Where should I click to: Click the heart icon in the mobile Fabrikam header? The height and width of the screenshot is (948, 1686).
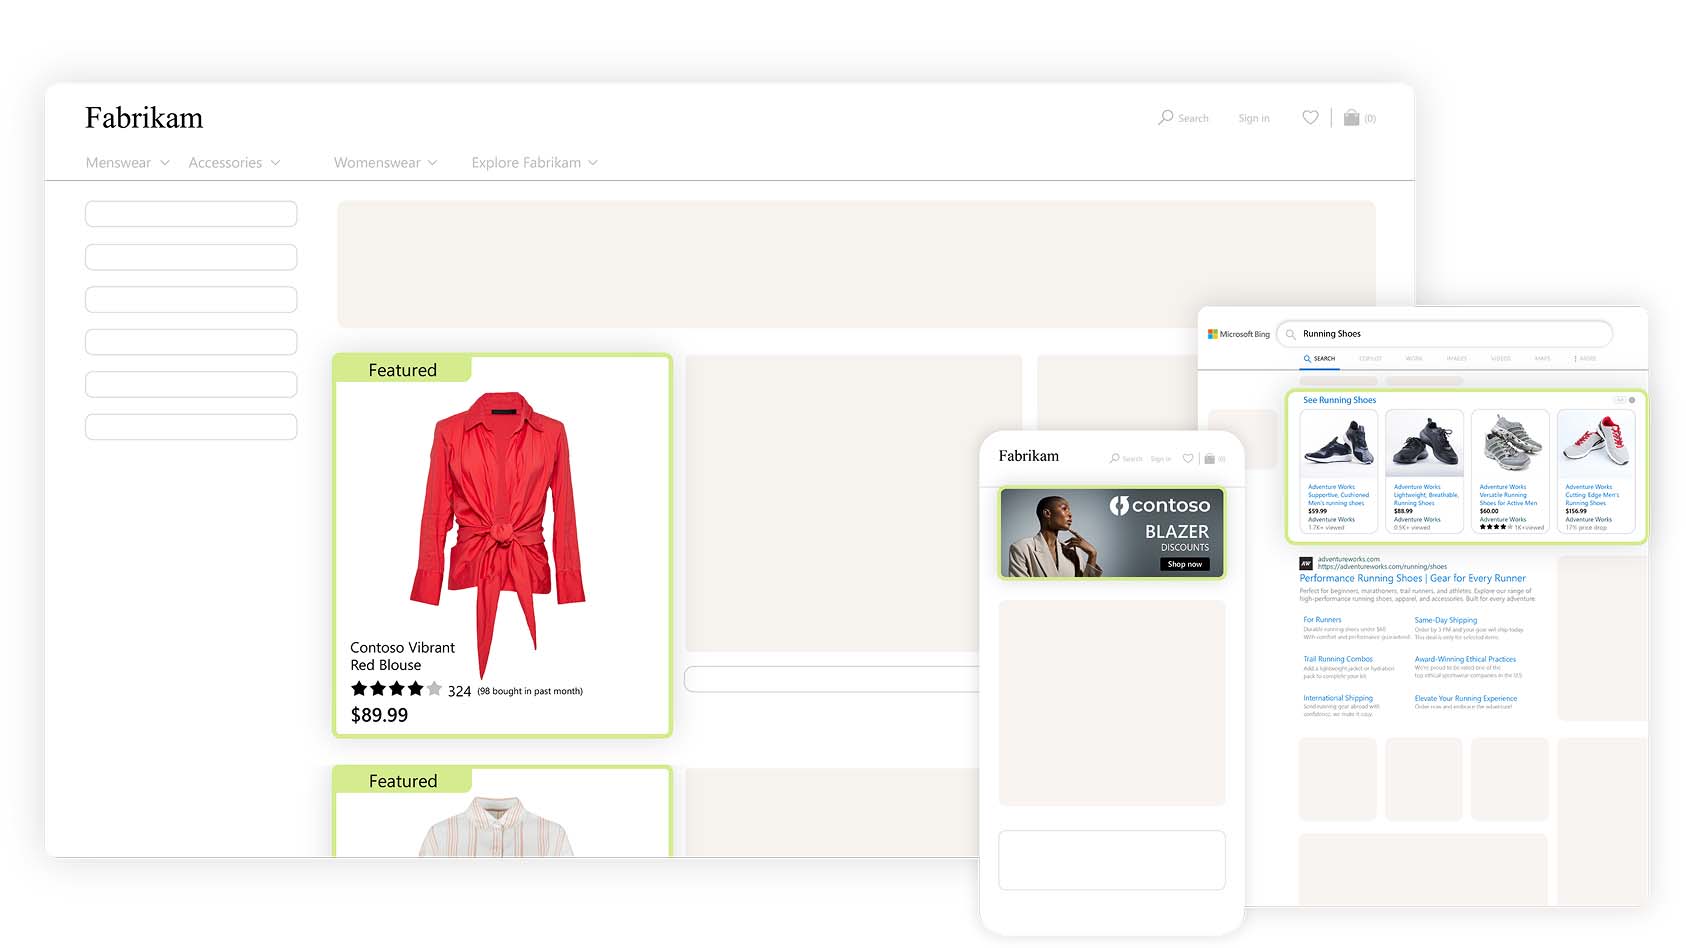tap(1188, 459)
